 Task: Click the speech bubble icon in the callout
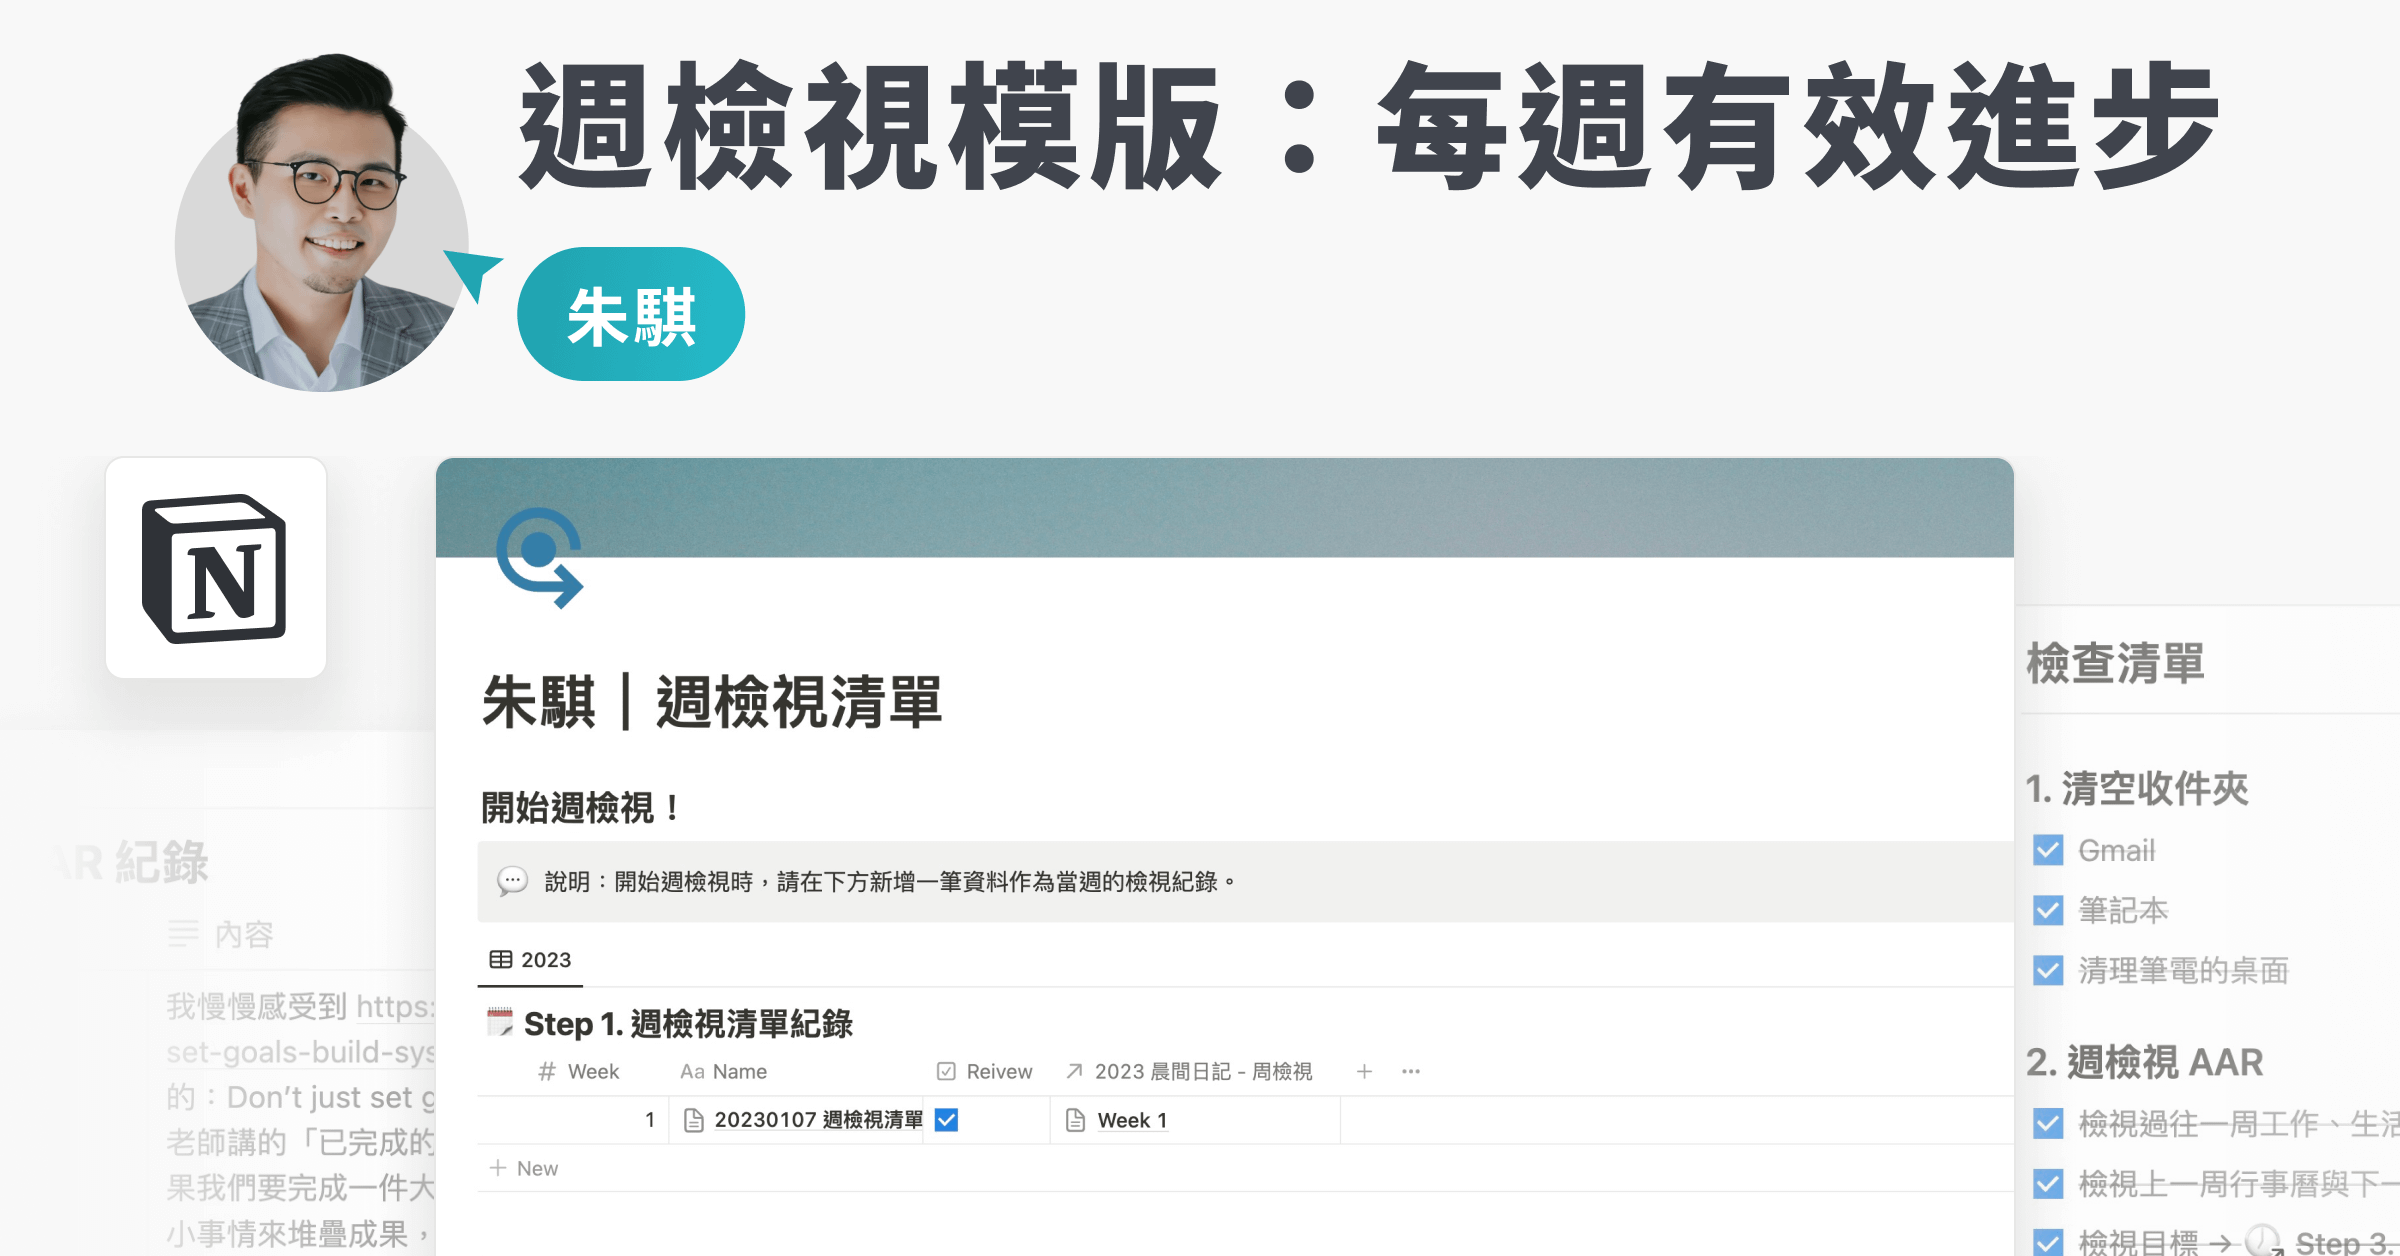point(513,881)
